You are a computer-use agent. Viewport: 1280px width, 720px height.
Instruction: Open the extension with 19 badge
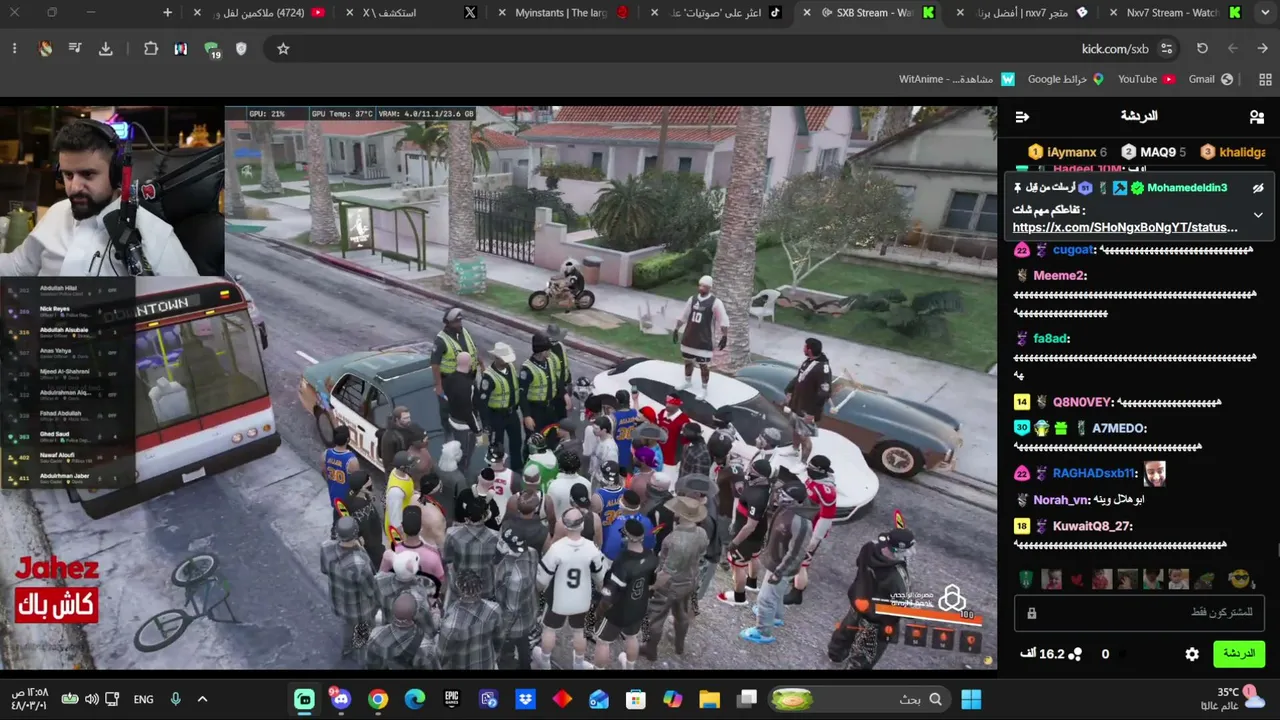tap(212, 49)
